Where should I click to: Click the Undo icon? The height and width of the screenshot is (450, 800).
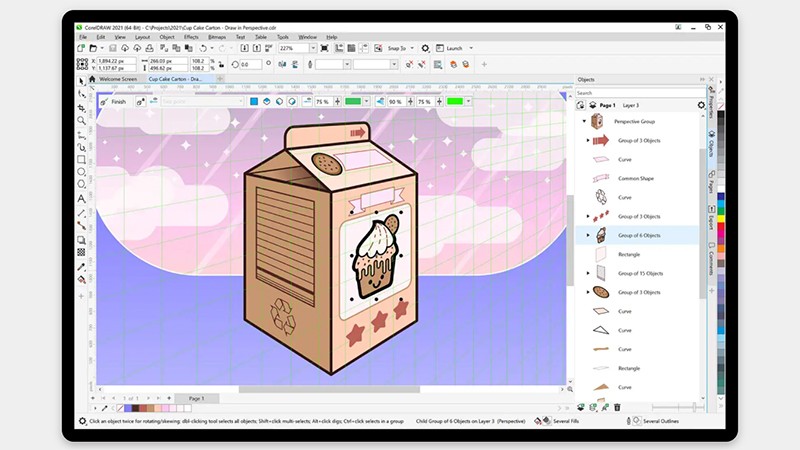[203, 48]
